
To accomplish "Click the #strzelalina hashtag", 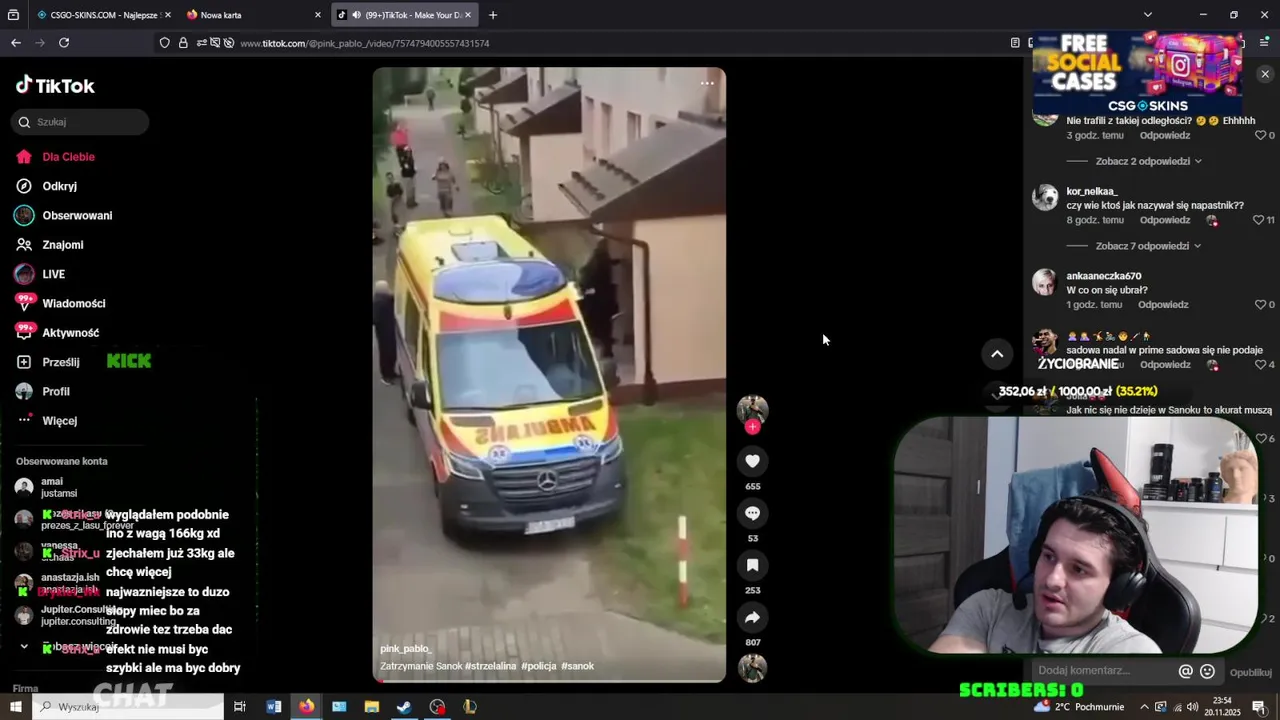I will pos(490,666).
